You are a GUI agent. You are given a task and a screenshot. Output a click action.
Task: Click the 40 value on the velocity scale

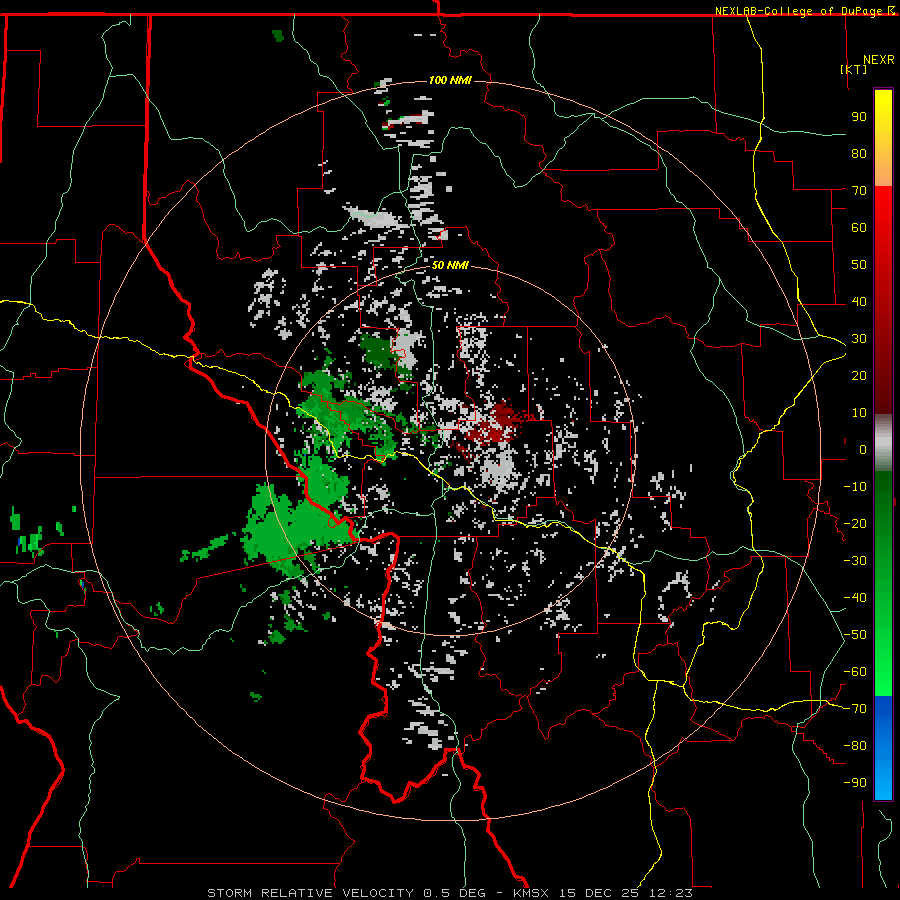click(x=859, y=301)
